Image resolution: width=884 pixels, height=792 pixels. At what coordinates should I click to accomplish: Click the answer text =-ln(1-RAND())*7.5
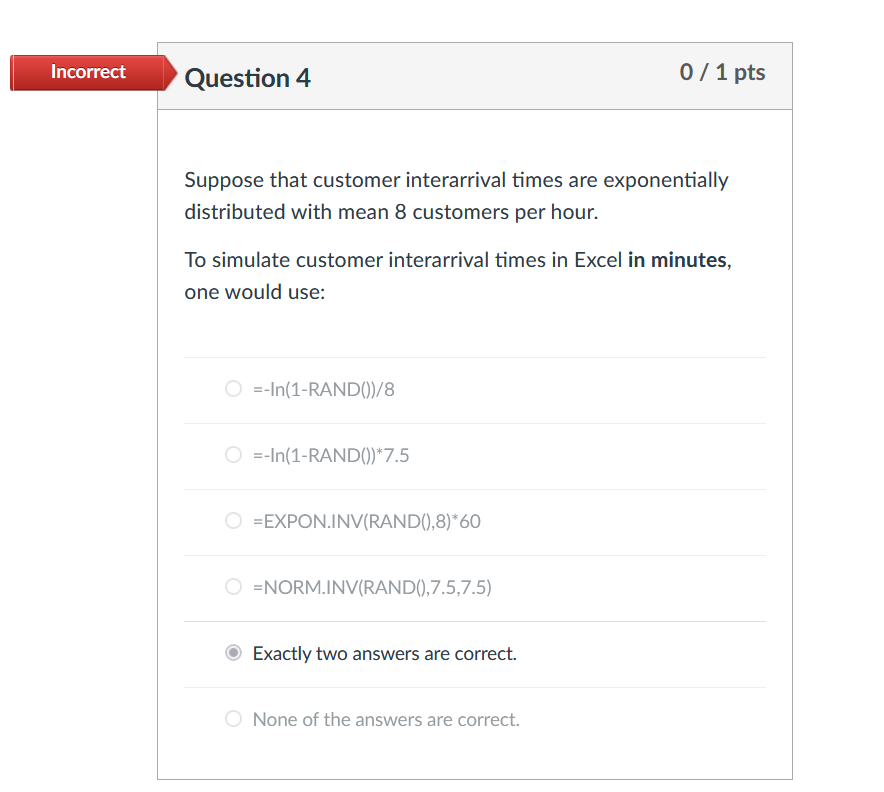coord(331,455)
